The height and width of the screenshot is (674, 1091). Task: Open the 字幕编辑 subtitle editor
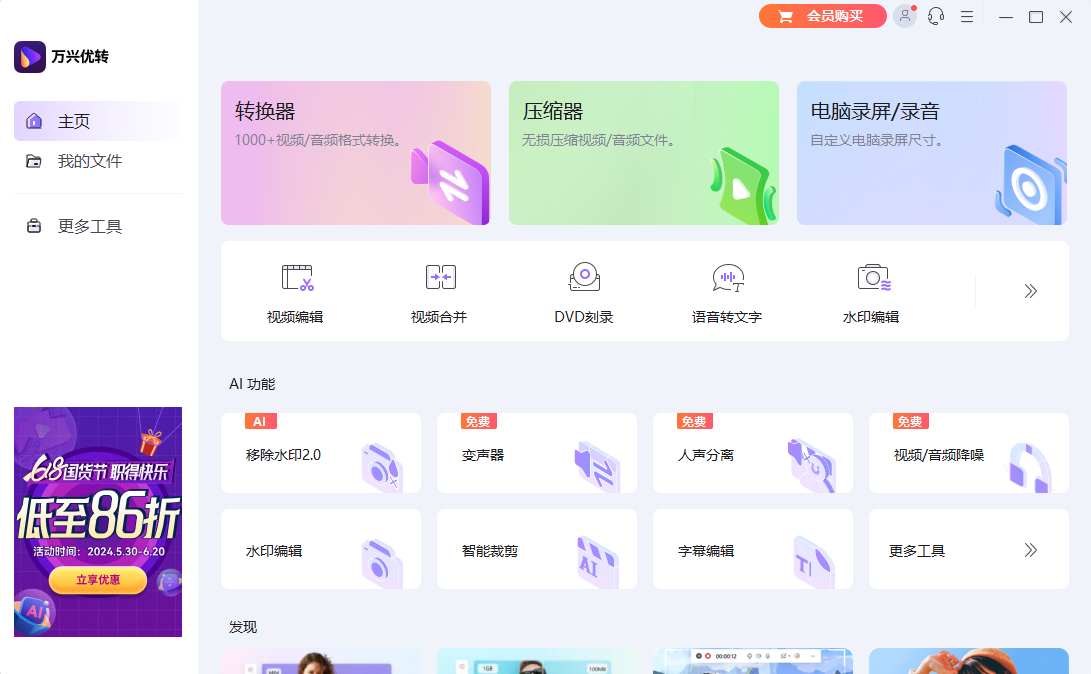[752, 549]
